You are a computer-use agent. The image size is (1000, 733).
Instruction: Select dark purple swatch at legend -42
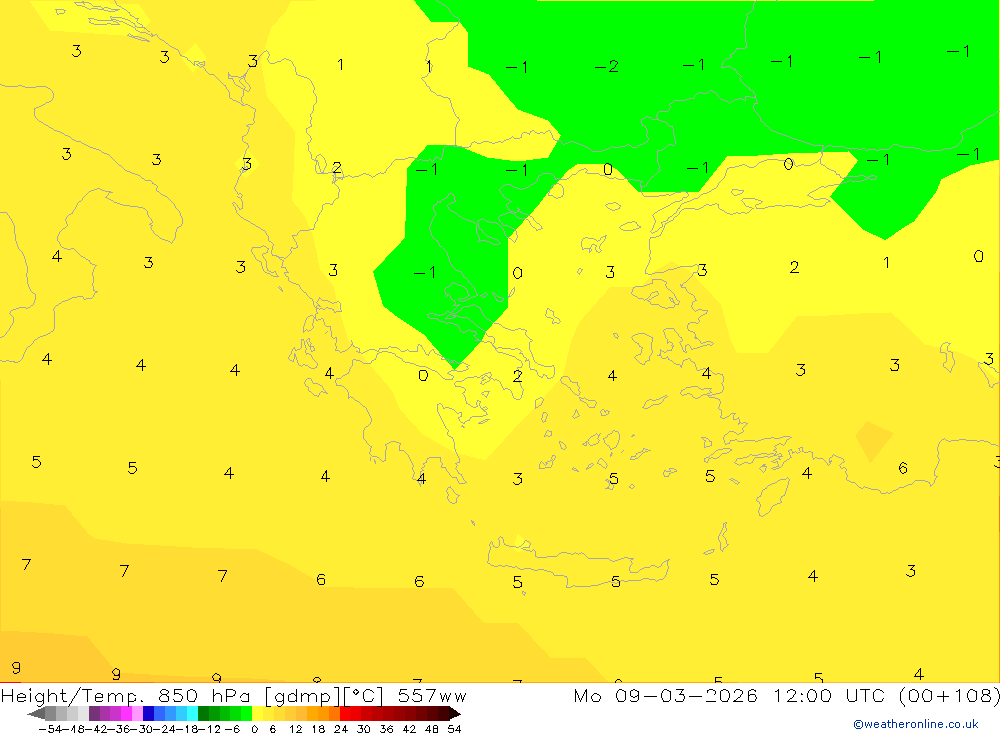[94, 714]
